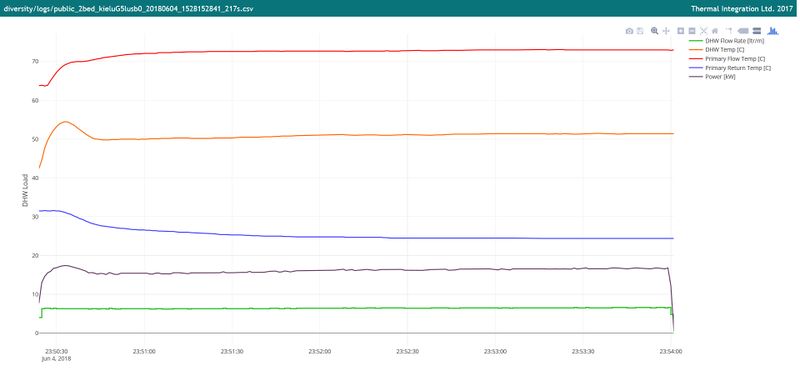The width and height of the screenshot is (800, 371).
Task: Click the log file path title
Action: coord(128,9)
